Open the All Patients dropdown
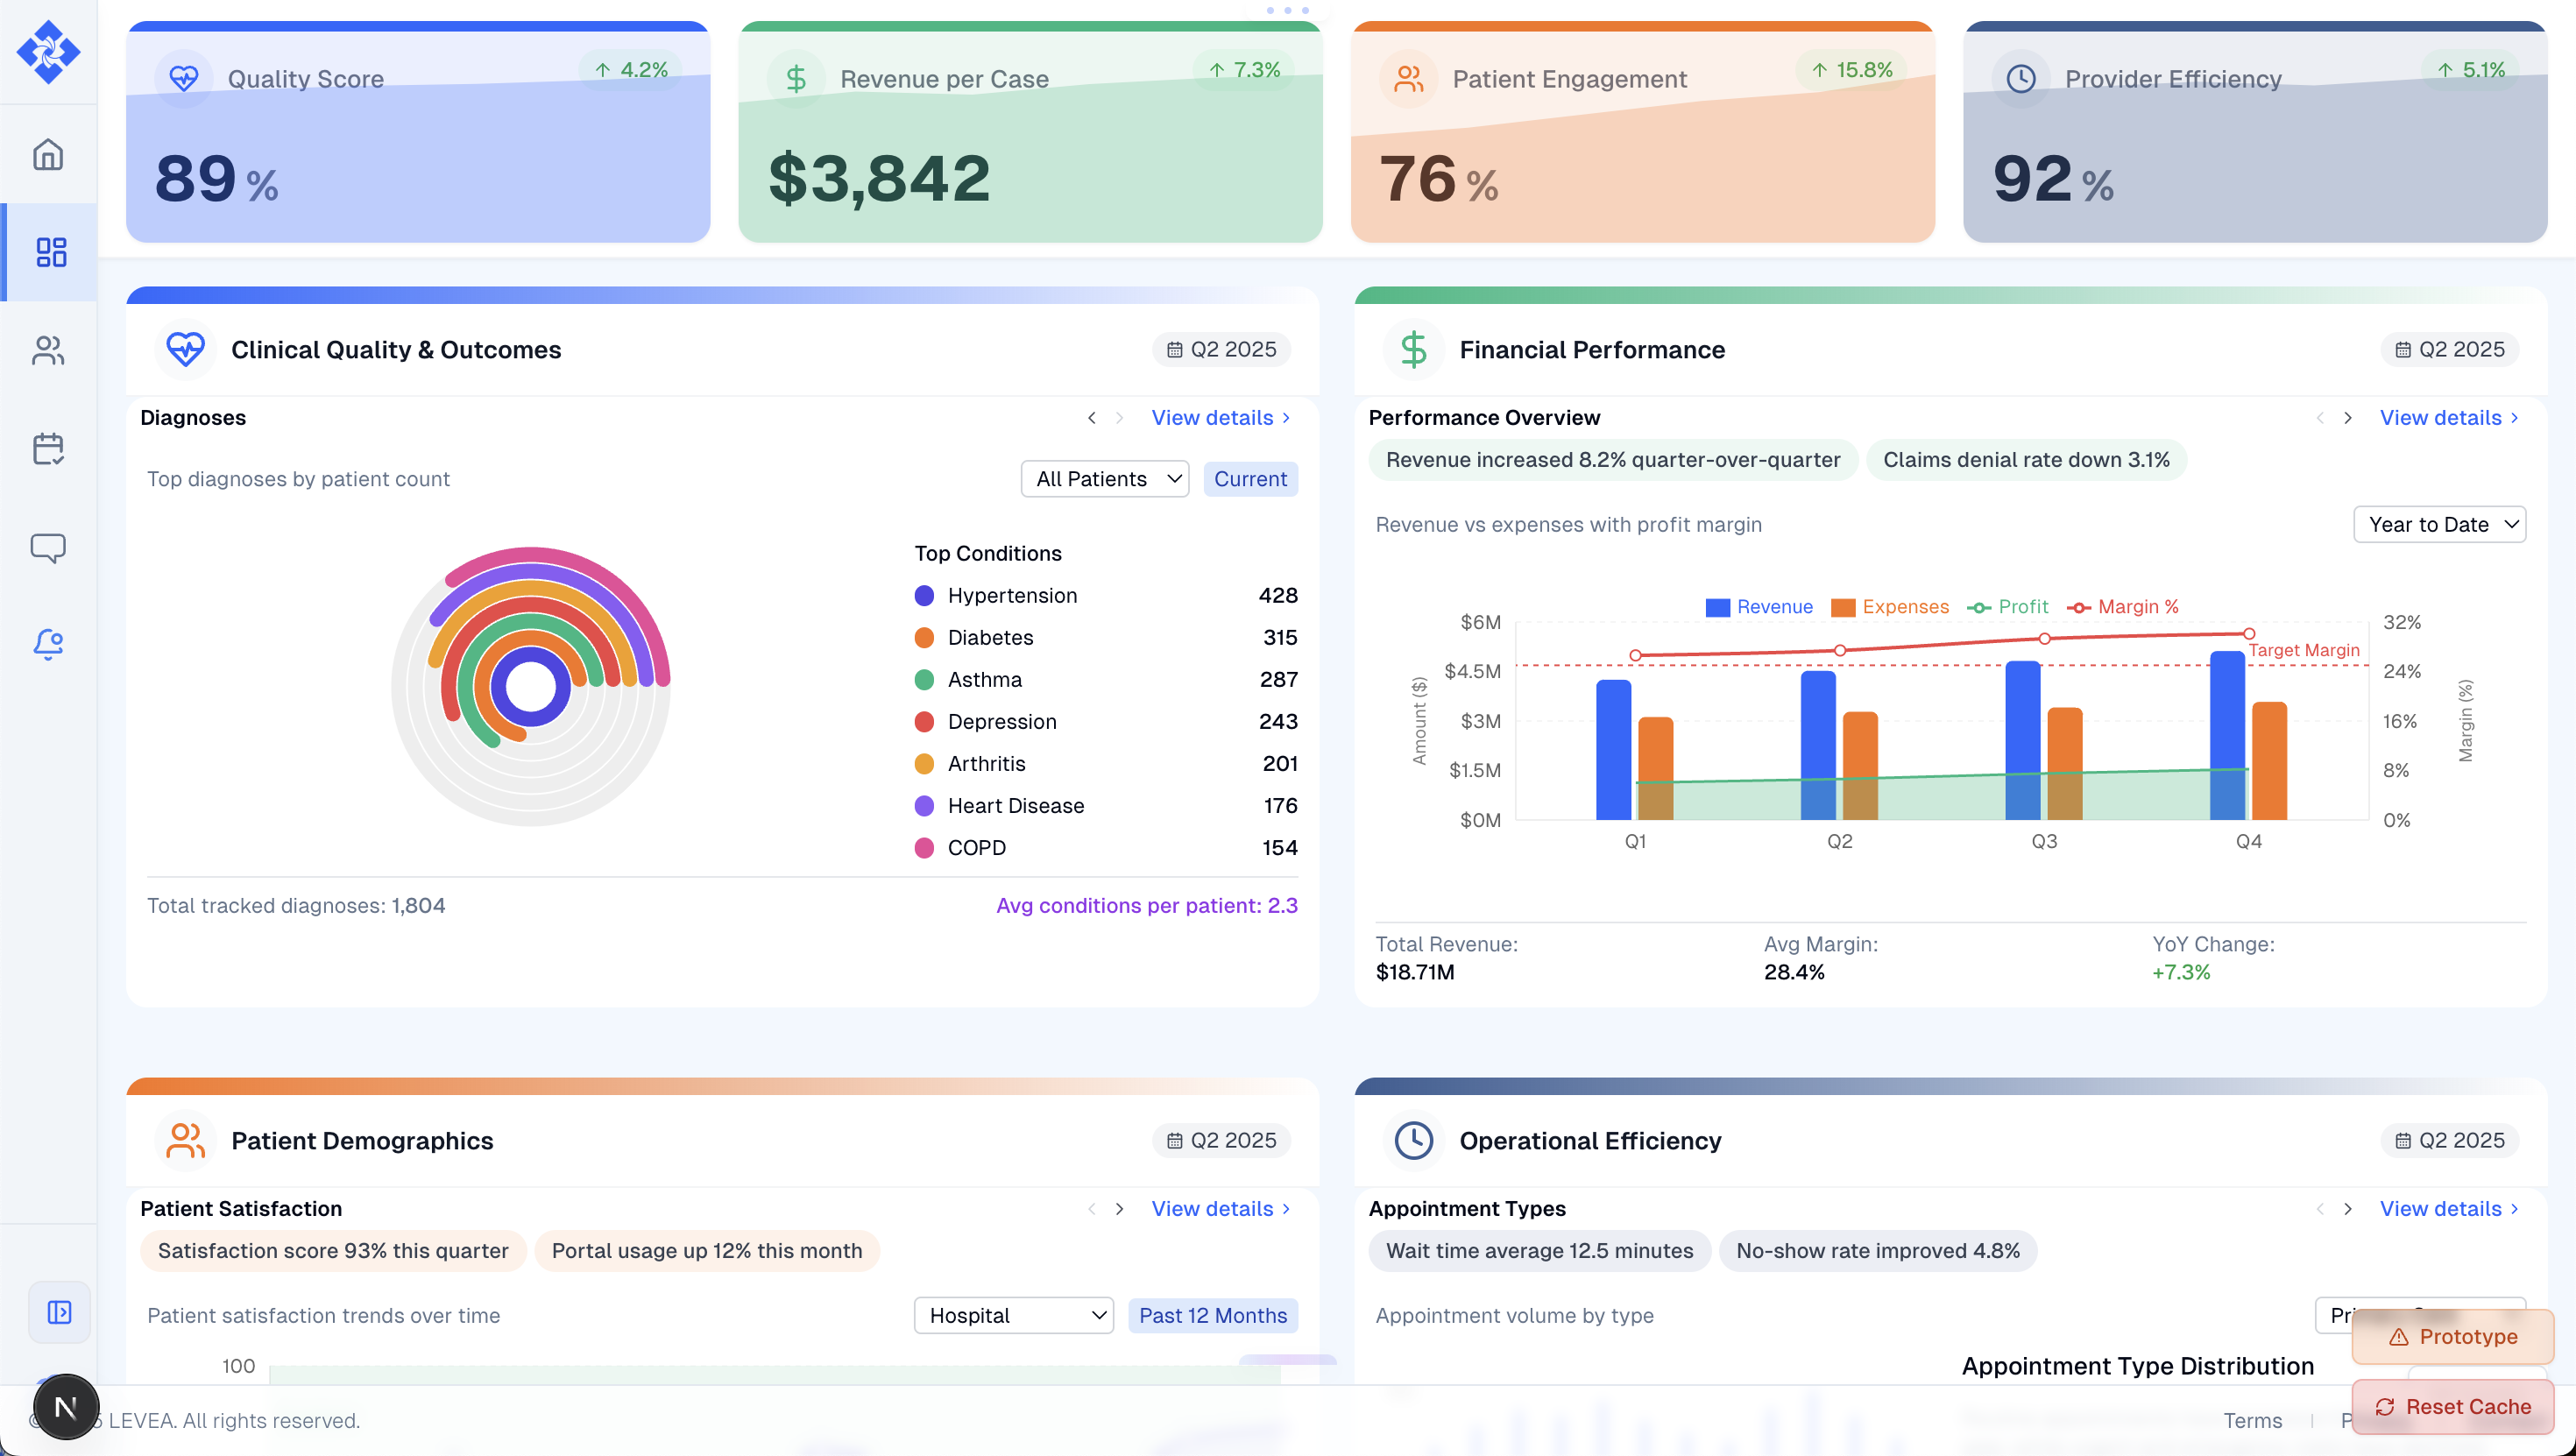Screen dimensions: 2576x1456 tap(1104, 479)
